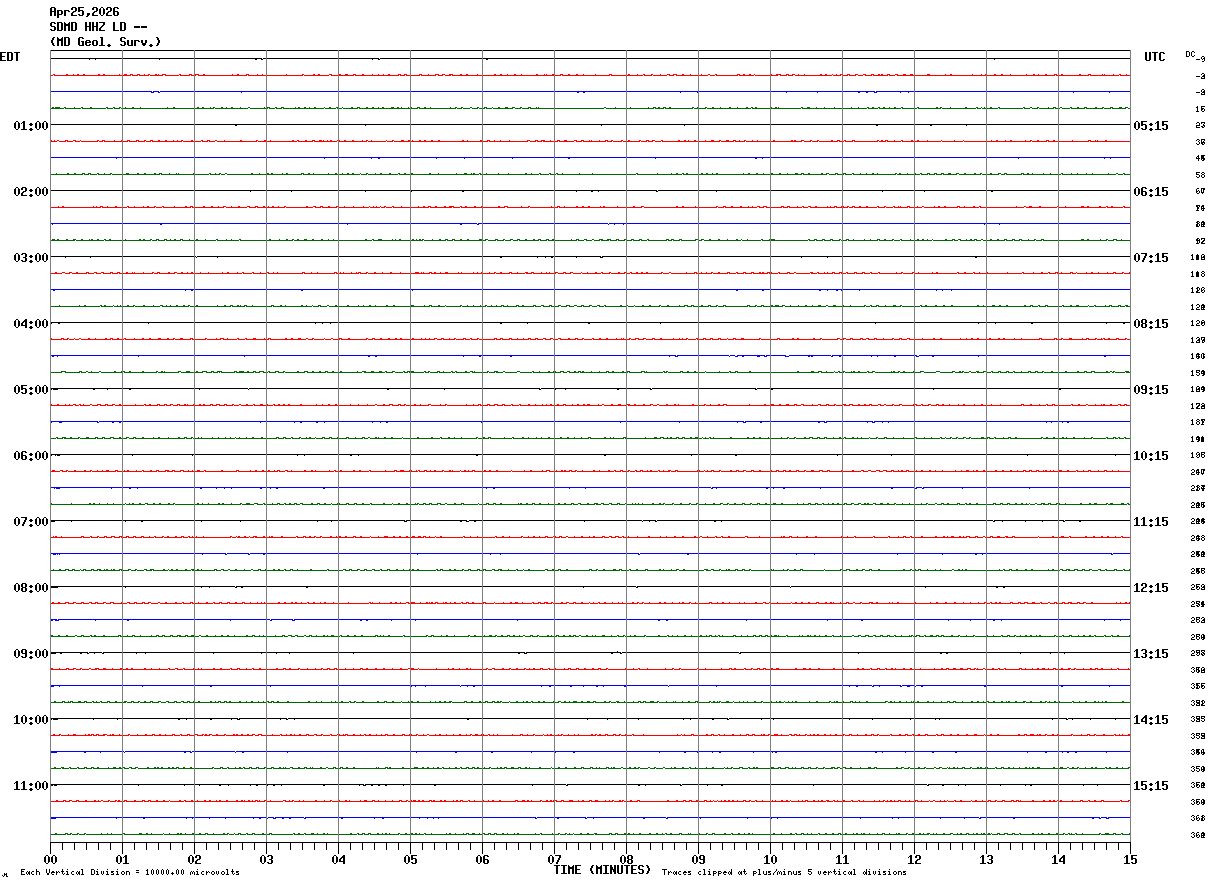The height and width of the screenshot is (886, 1210).
Task: Click minute tick 02 on the time axis
Action: tap(194, 858)
